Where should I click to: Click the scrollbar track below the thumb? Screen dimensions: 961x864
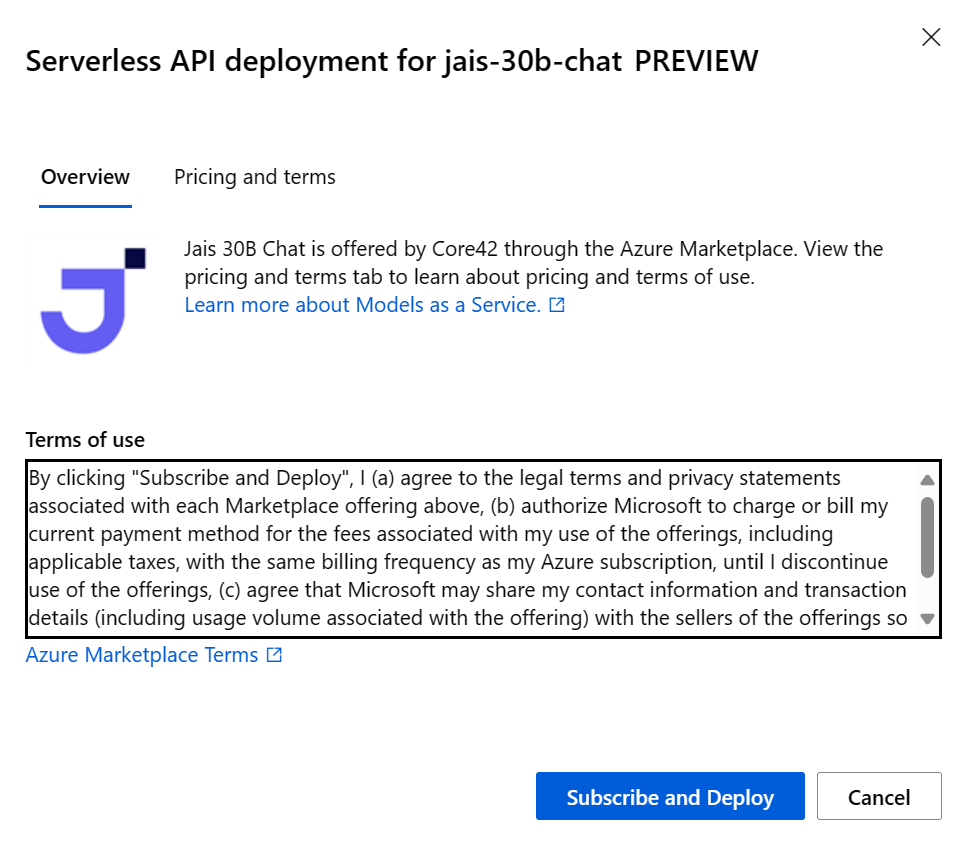927,594
